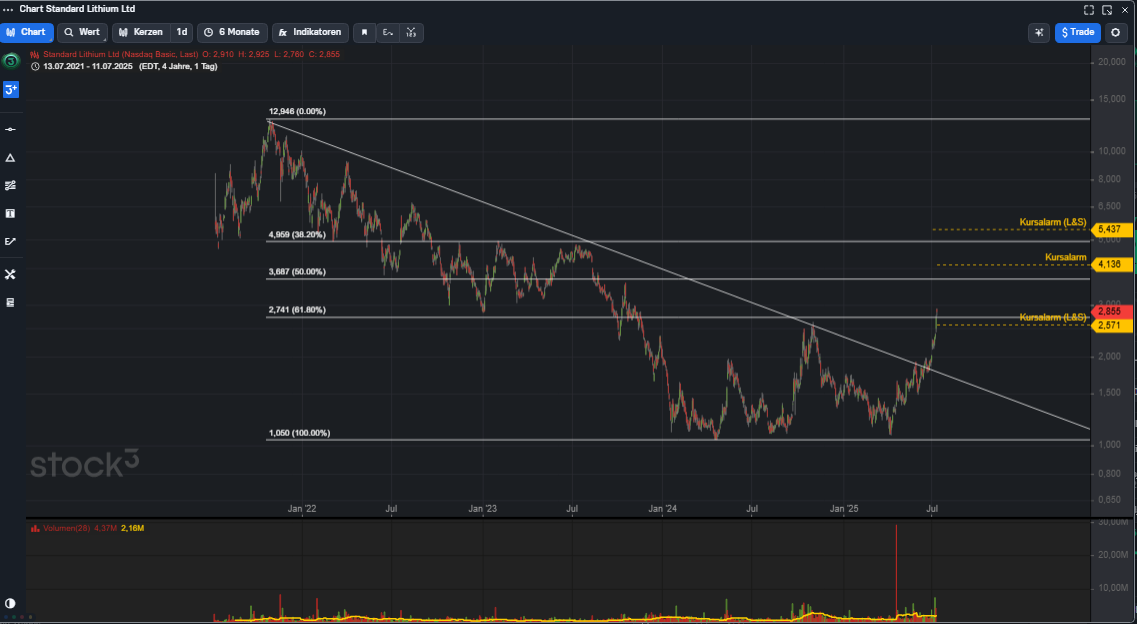Open the 1d interval selector
The width and height of the screenshot is (1137, 624).
[182, 32]
